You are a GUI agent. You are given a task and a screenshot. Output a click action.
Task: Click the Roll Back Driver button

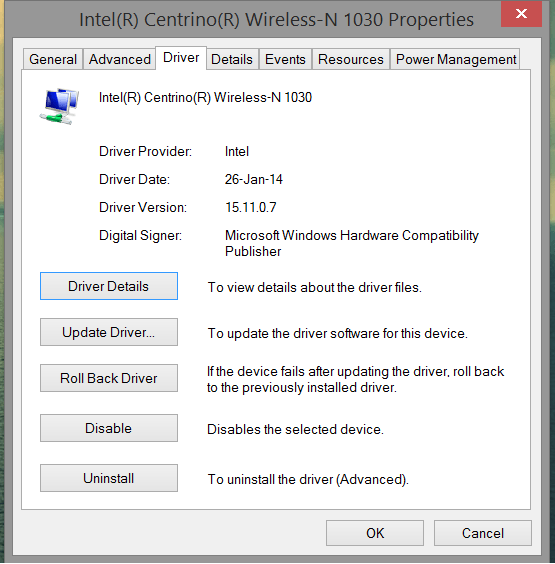click(x=109, y=378)
